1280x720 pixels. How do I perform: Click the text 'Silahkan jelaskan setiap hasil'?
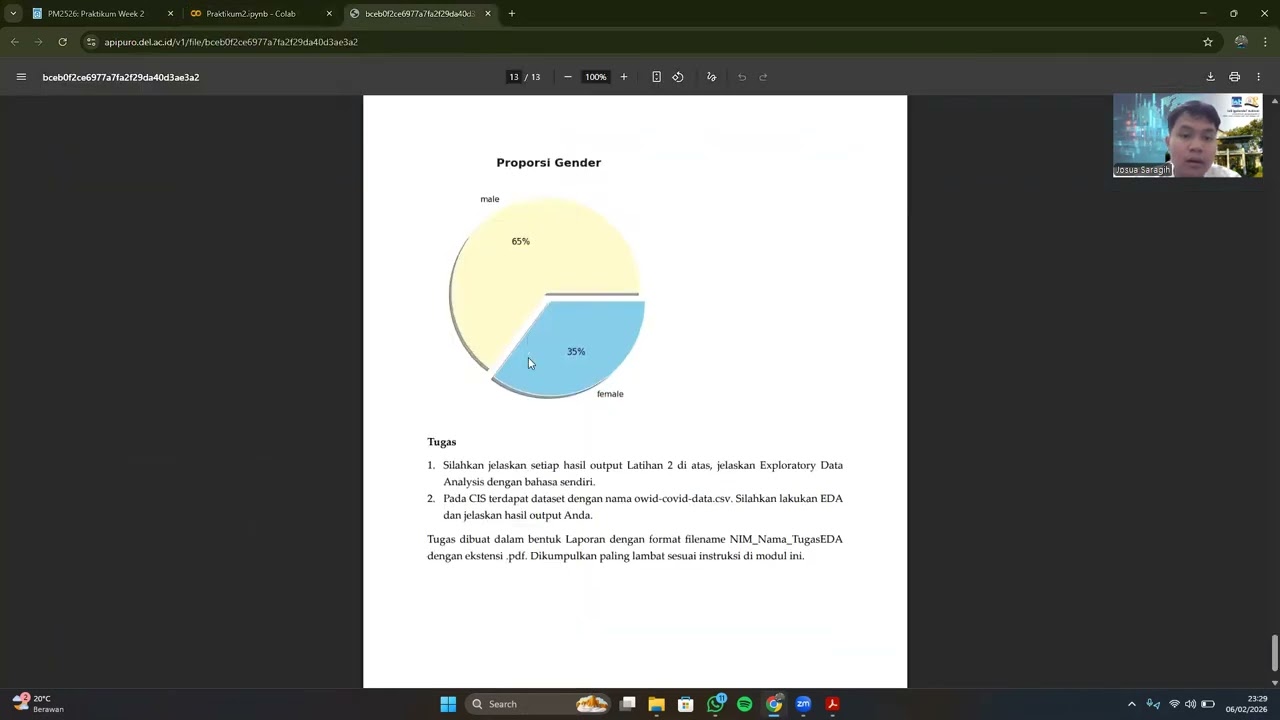[x=514, y=465]
